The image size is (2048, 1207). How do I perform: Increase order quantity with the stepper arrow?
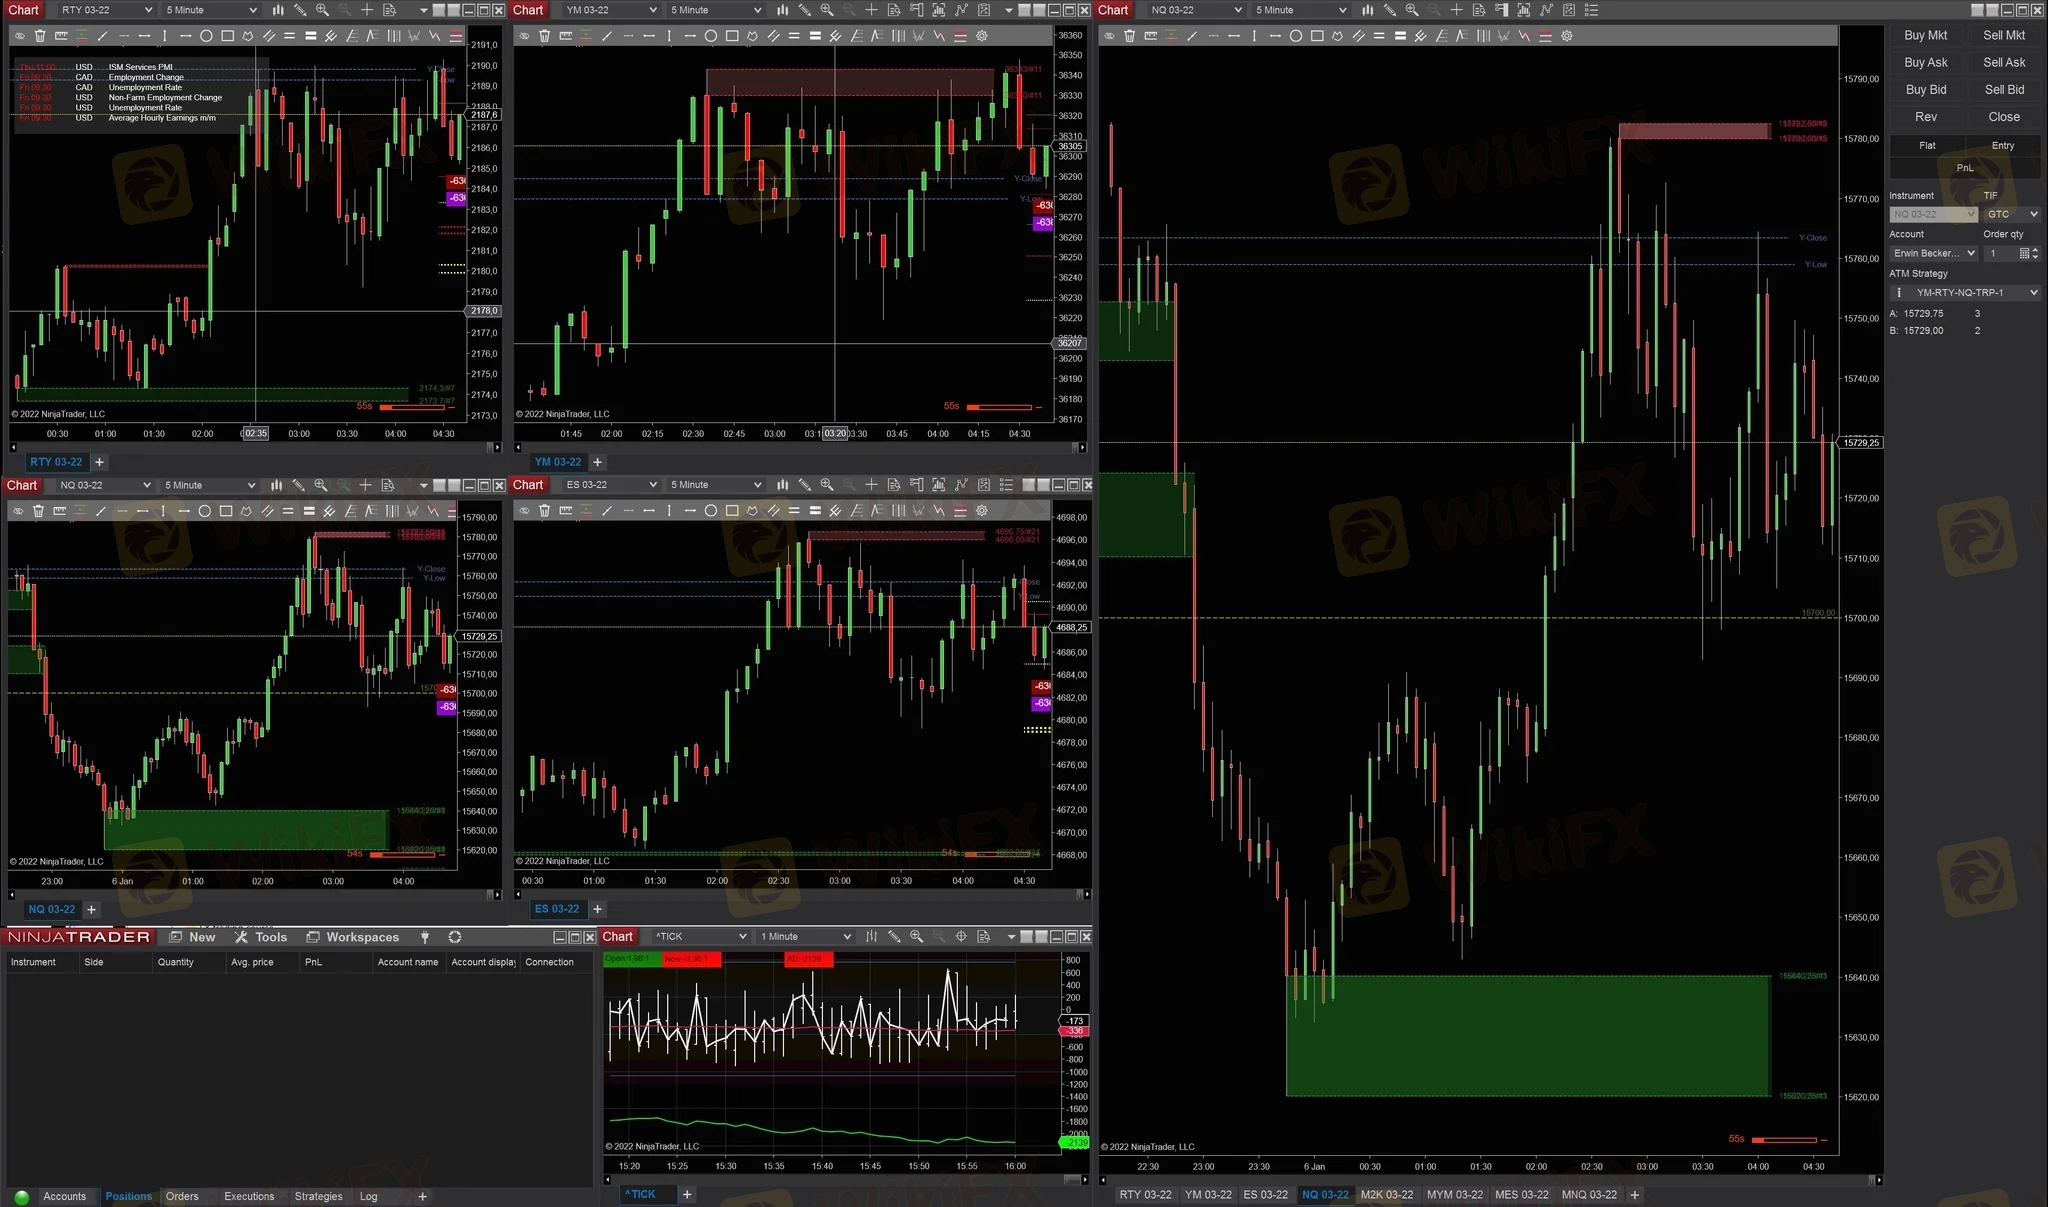click(2035, 250)
